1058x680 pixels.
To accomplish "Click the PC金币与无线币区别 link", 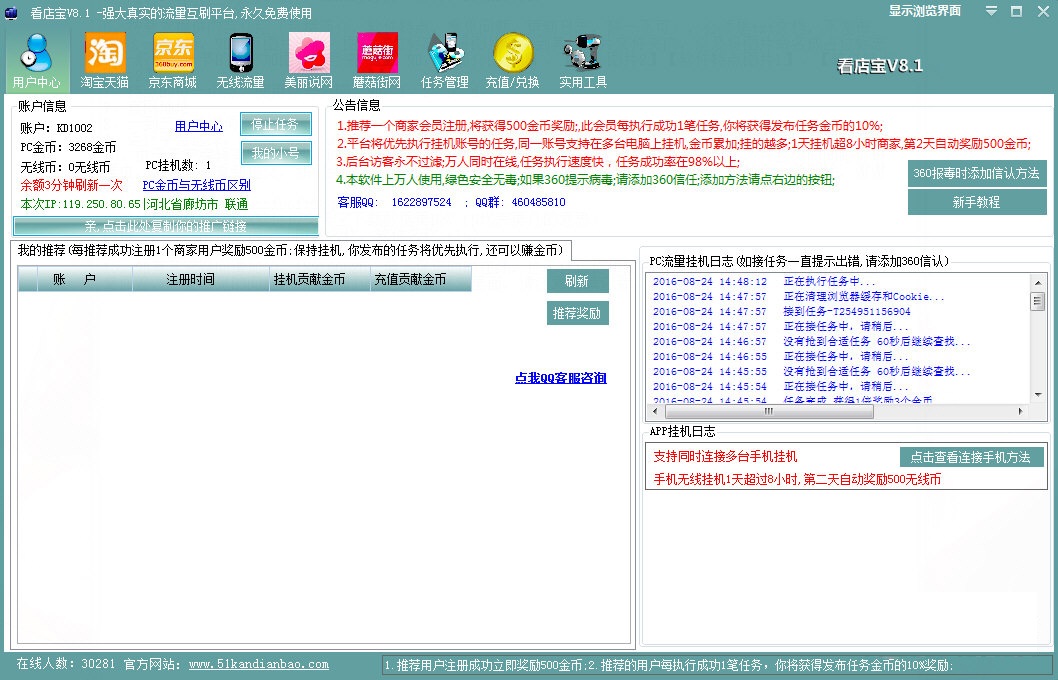I will [196, 185].
